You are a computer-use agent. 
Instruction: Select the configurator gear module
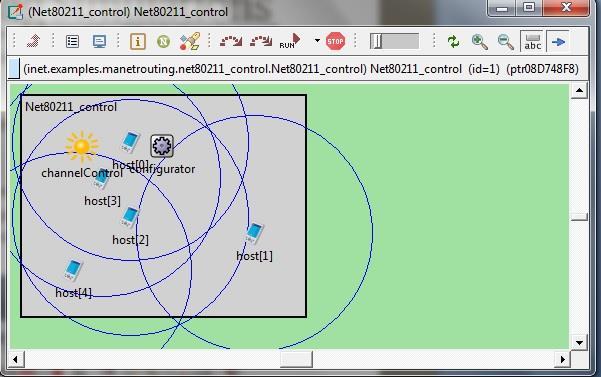(162, 146)
